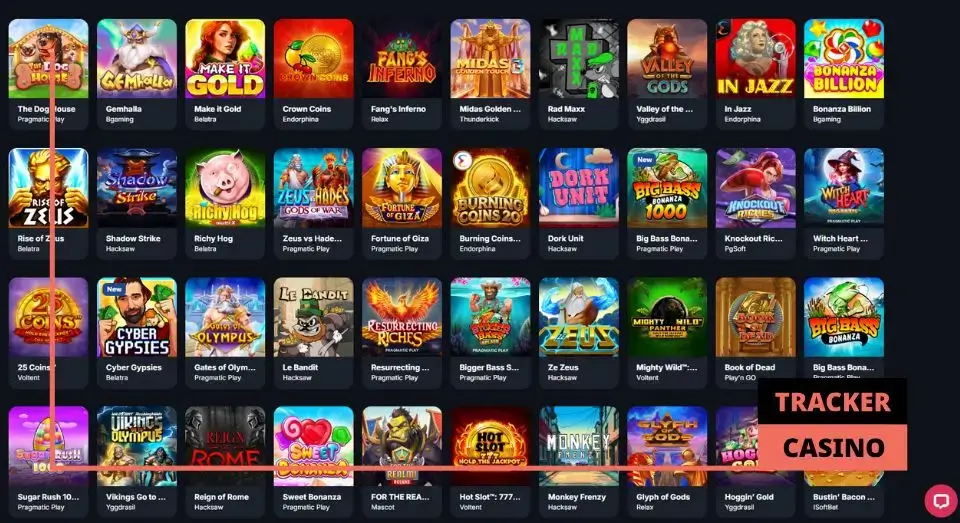Open the Dork Unit game tile

click(579, 188)
